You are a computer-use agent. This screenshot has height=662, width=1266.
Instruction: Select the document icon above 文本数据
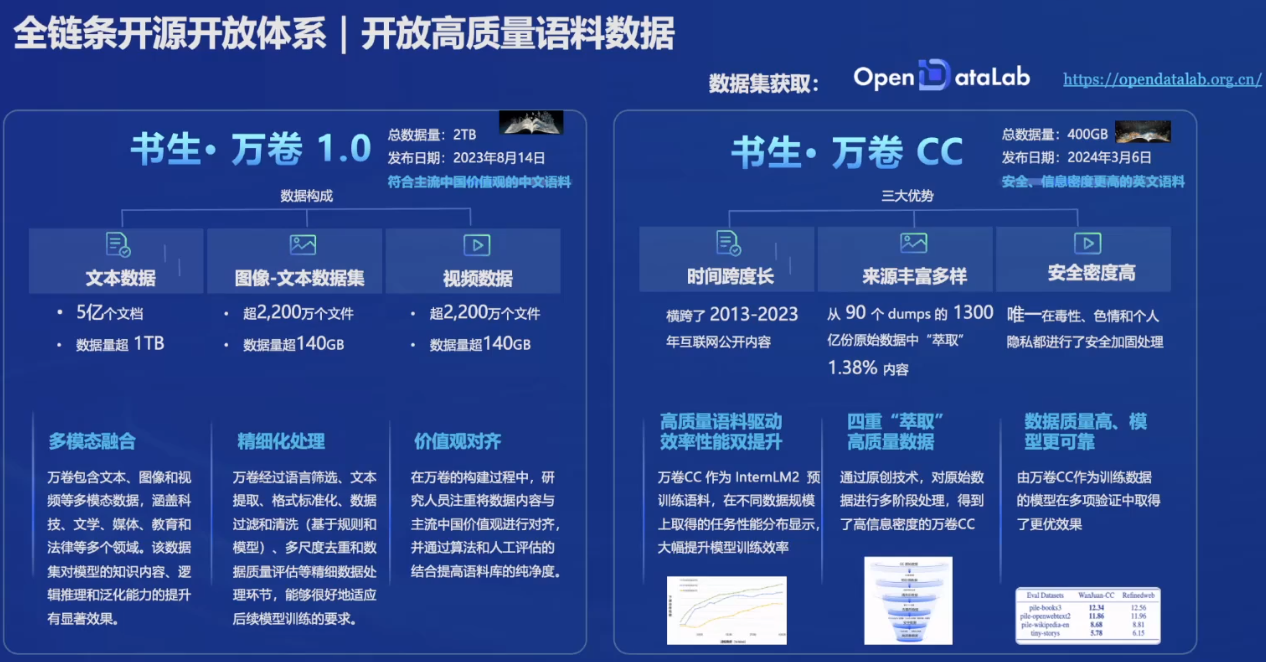pyautogui.click(x=118, y=245)
